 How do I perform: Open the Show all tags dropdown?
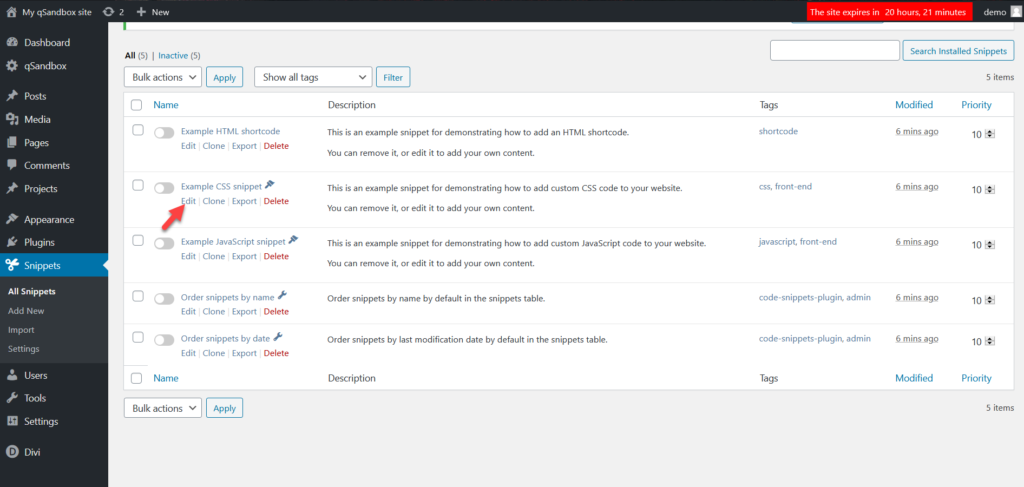(313, 77)
